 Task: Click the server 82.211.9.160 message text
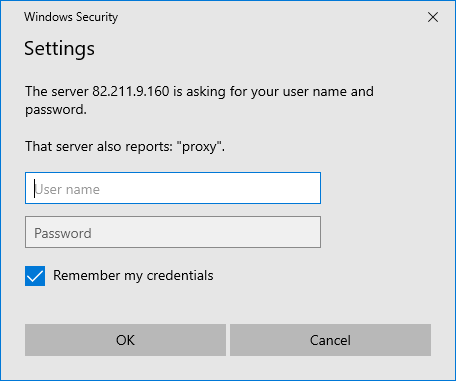(x=199, y=100)
